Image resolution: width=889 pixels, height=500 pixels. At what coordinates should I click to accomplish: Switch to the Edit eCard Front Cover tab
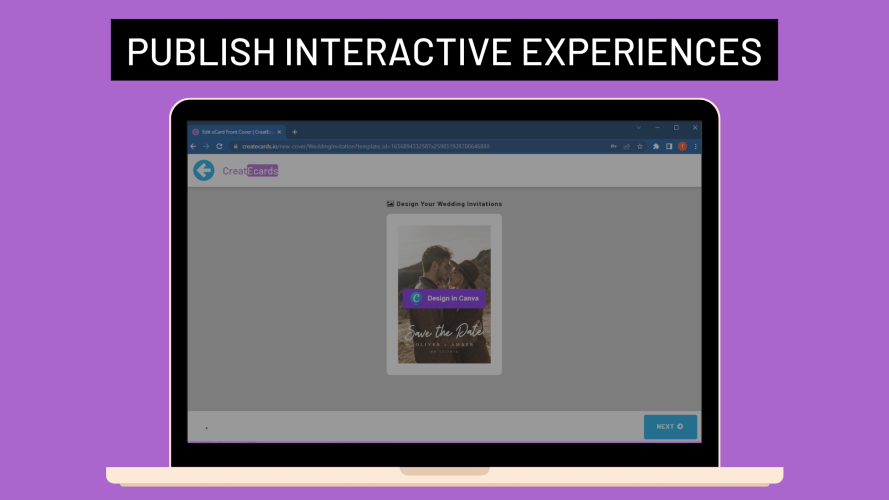(236, 132)
